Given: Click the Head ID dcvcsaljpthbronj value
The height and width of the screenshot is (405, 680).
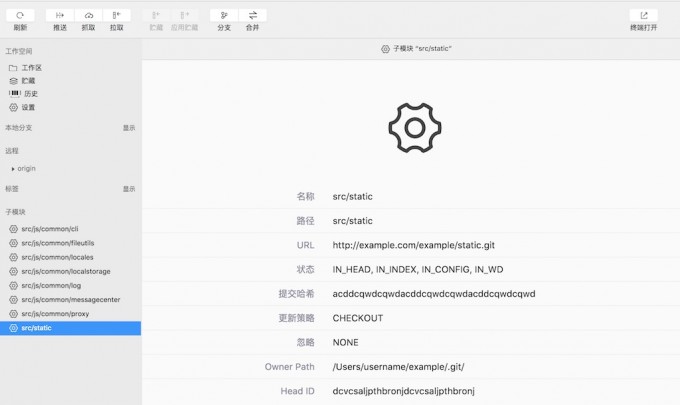Looking at the screenshot, I should (404, 391).
